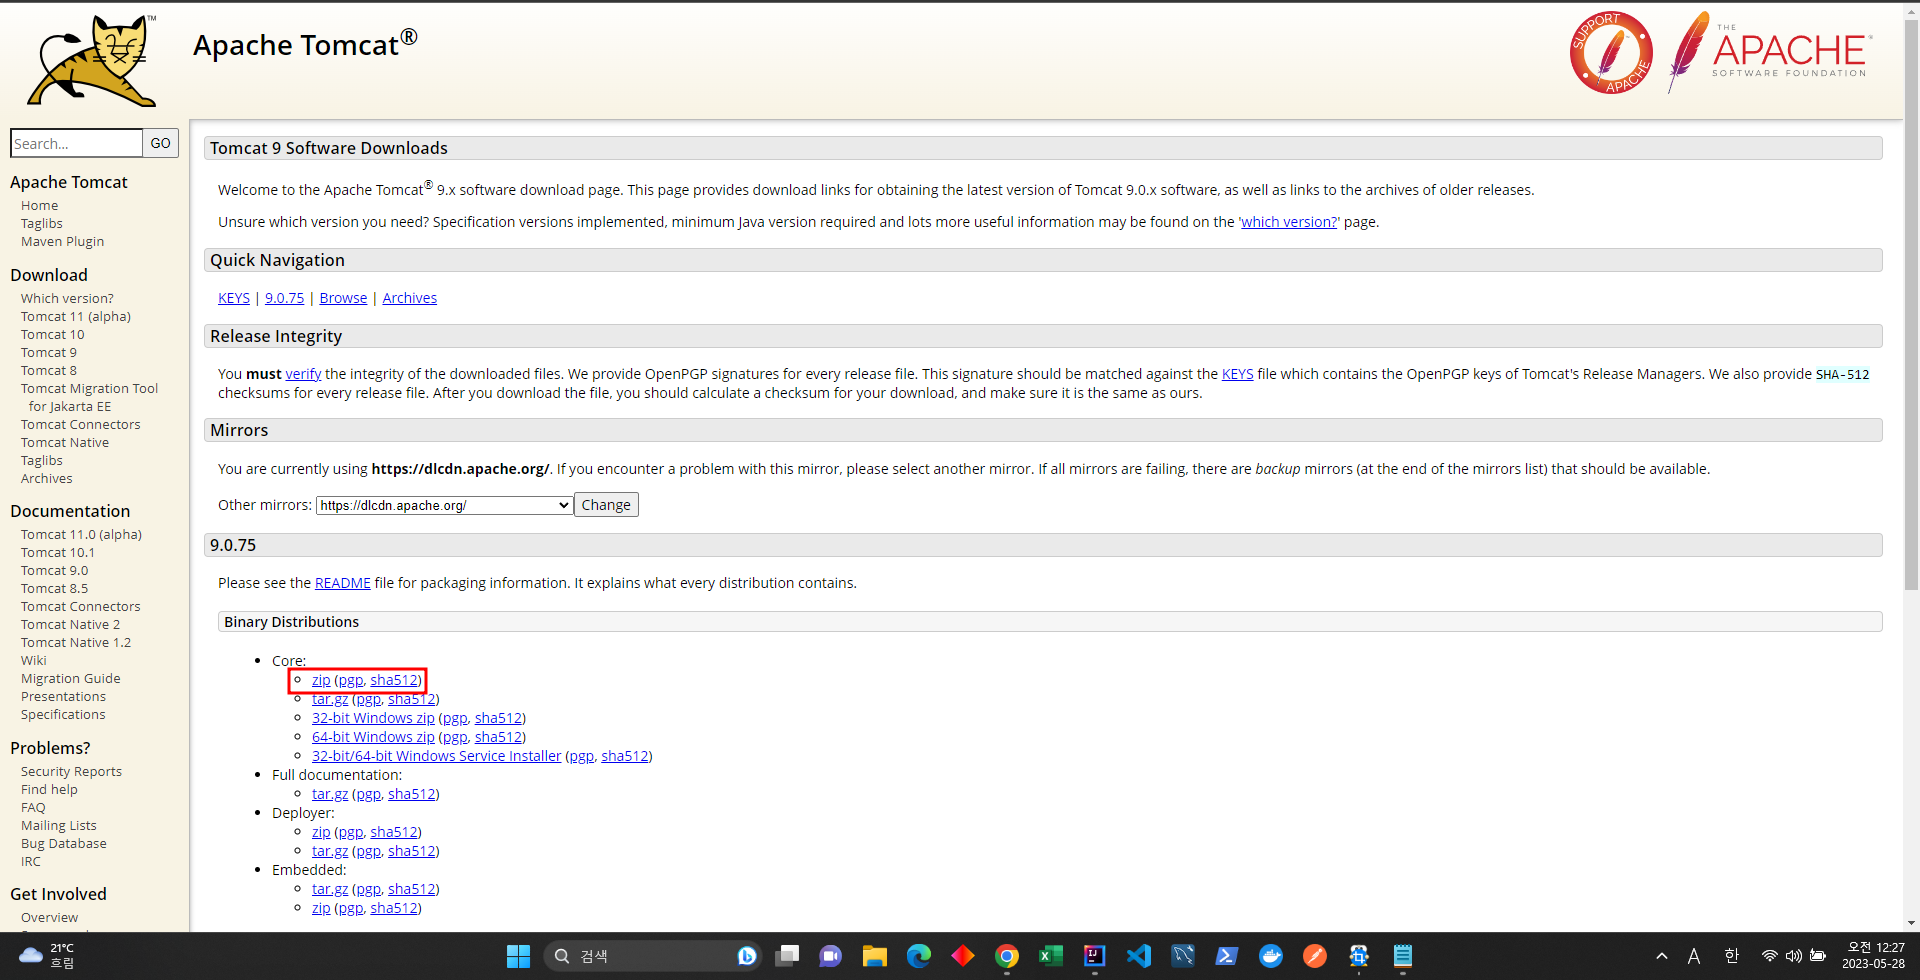Click the Bing icon in the taskbar search
Image resolution: width=1920 pixels, height=980 pixels.
[x=747, y=956]
